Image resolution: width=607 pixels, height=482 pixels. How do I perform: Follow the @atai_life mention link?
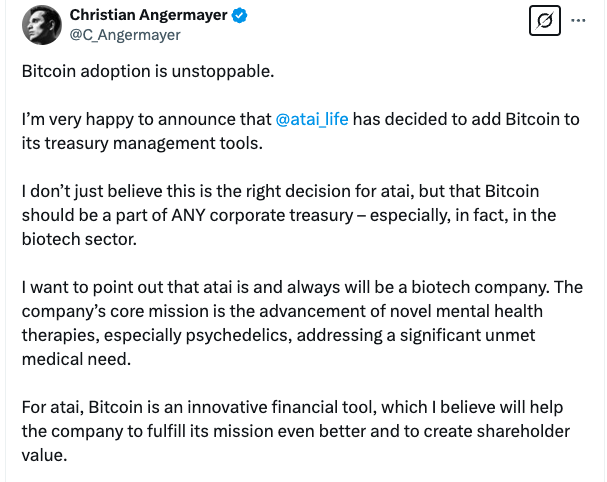pos(311,119)
